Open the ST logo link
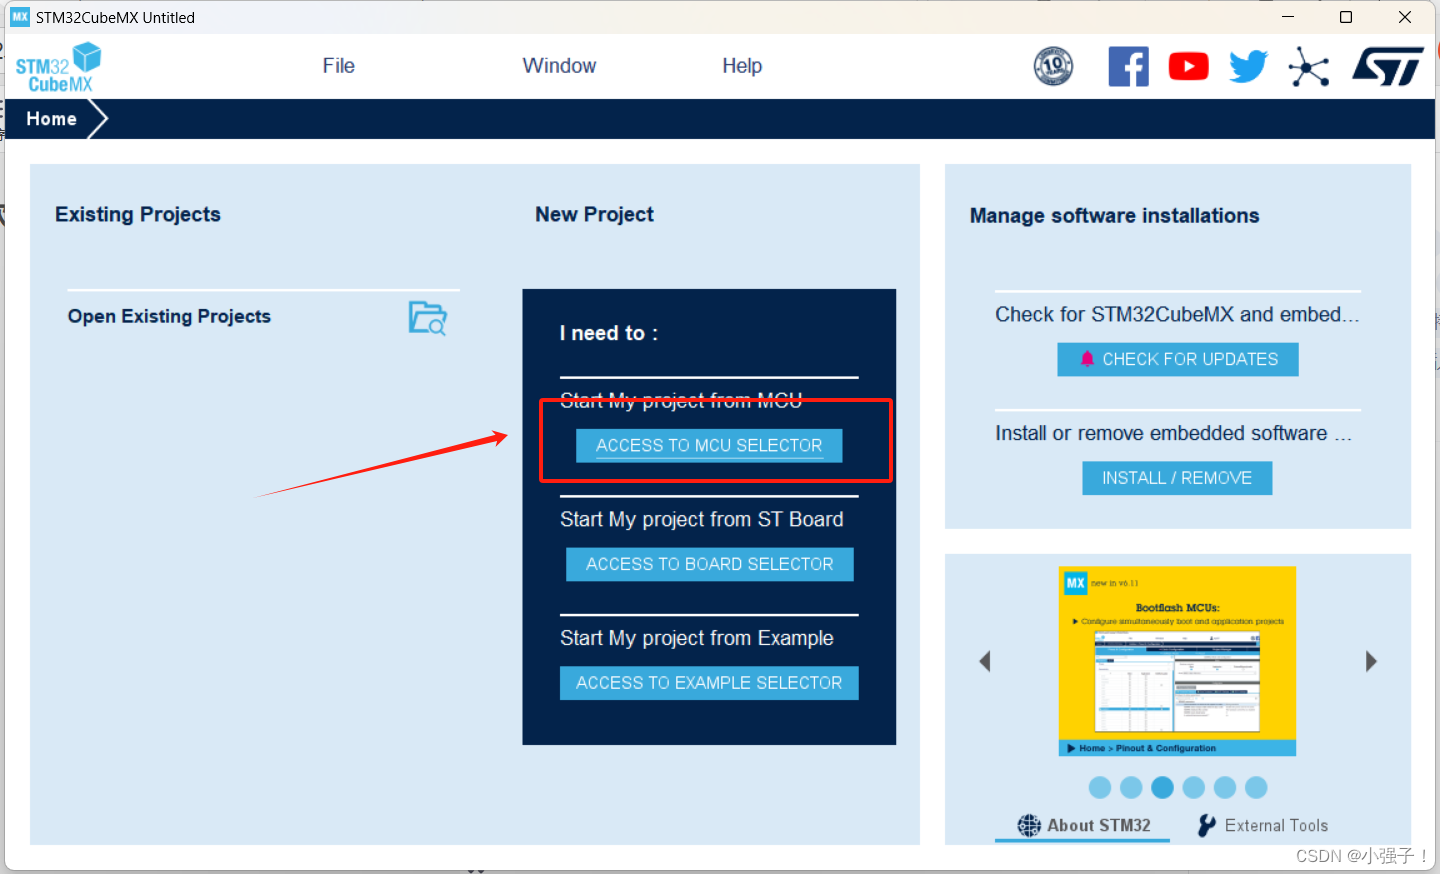 [1387, 67]
